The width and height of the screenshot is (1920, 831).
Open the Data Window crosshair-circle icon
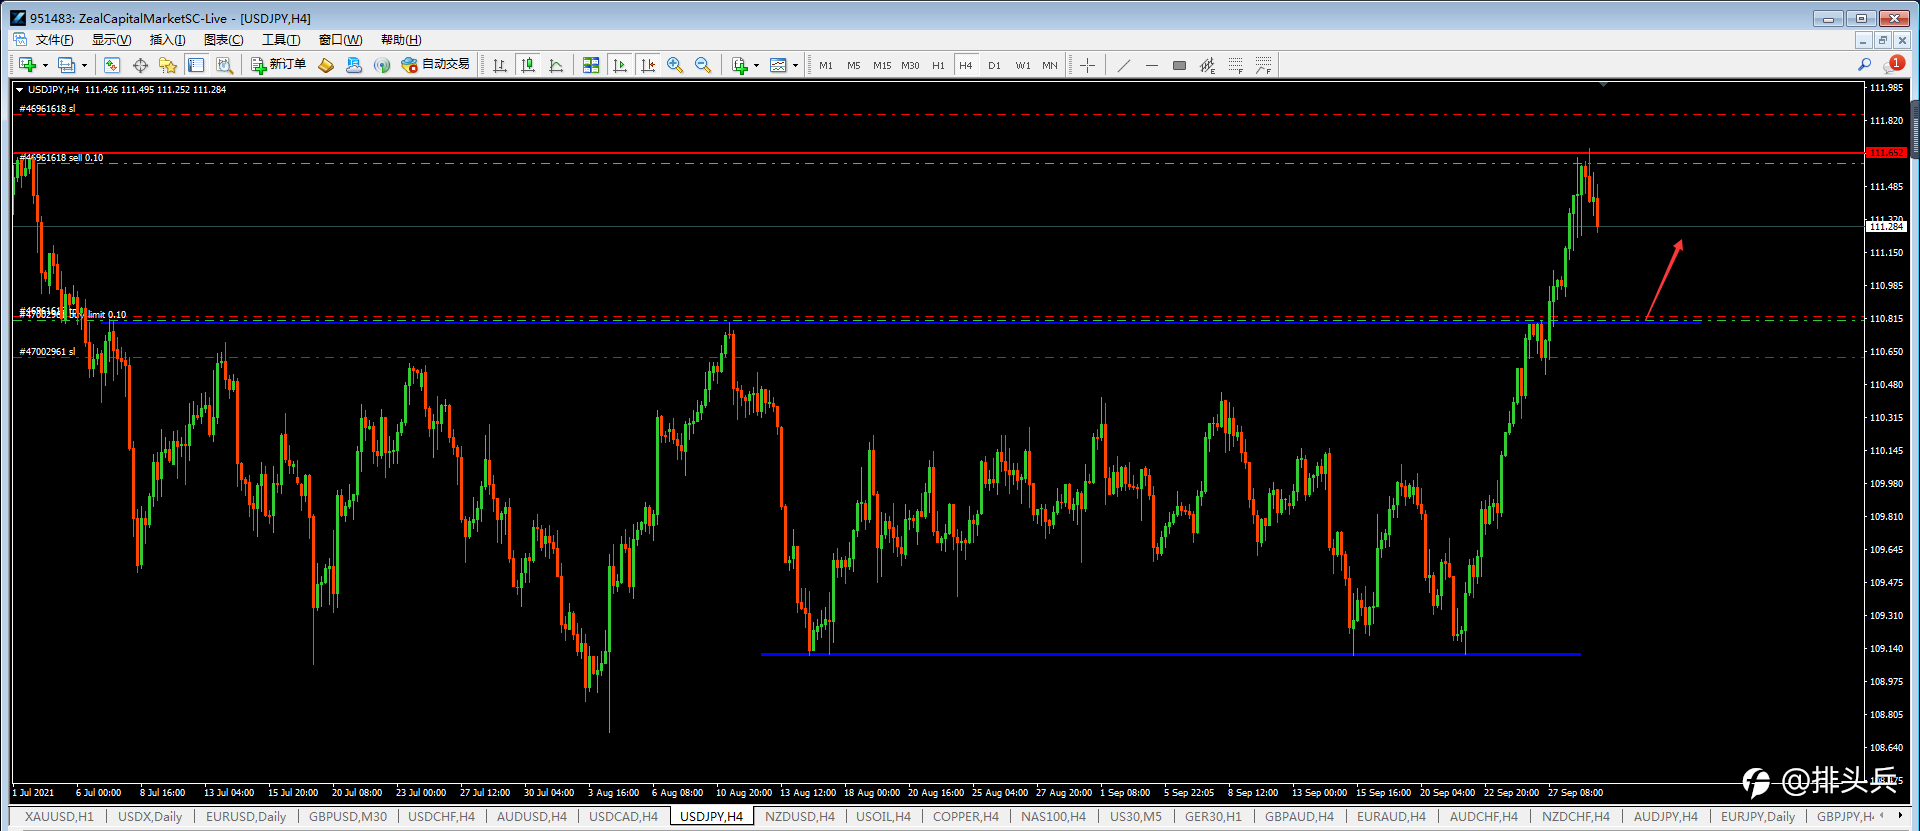click(x=140, y=65)
